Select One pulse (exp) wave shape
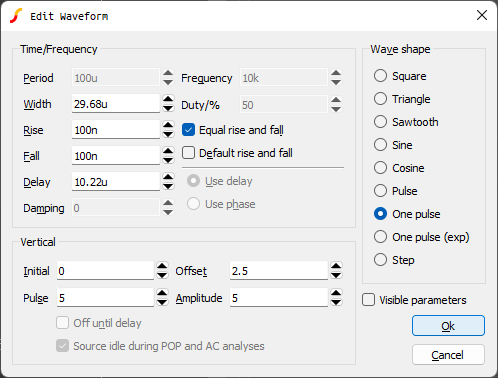498x378 pixels. (380, 237)
